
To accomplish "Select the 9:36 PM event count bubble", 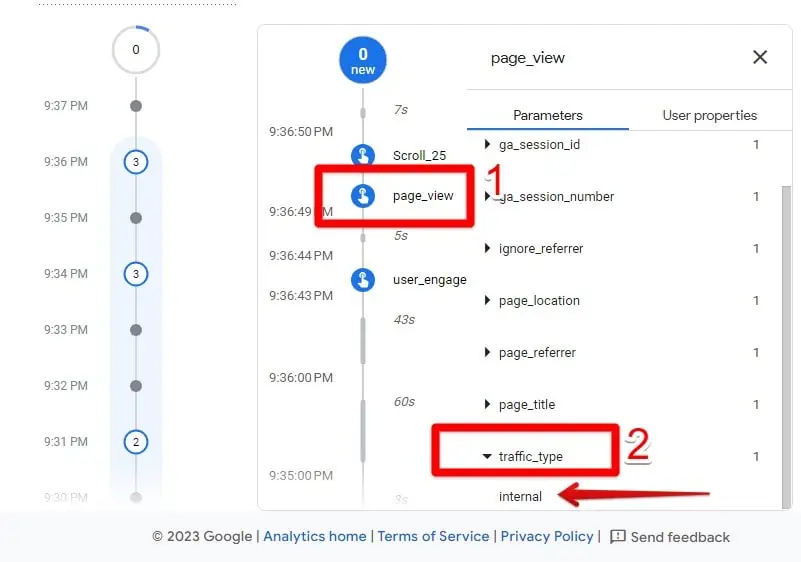I will pos(136,162).
